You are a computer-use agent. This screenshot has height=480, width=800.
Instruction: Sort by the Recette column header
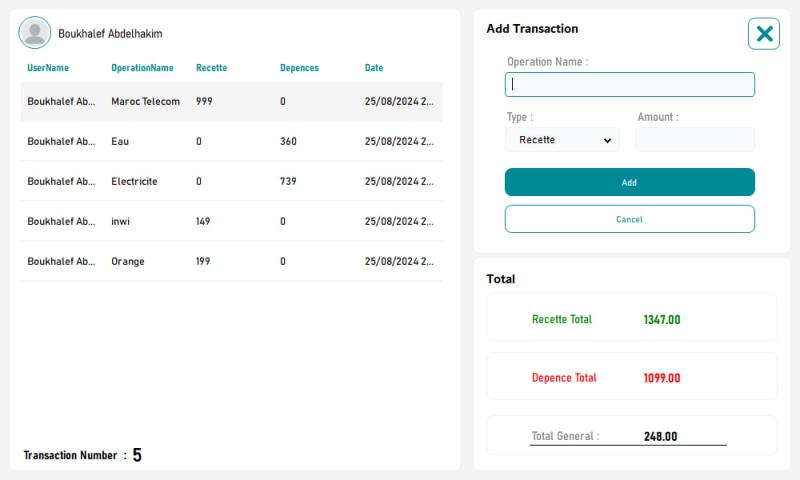[x=212, y=68]
